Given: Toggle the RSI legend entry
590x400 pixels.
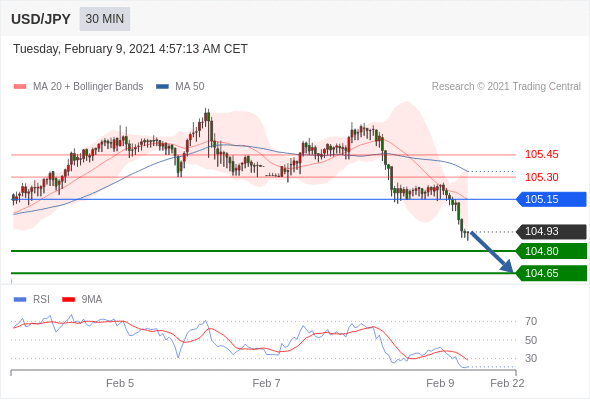Looking at the screenshot, I should pyautogui.click(x=32, y=300).
